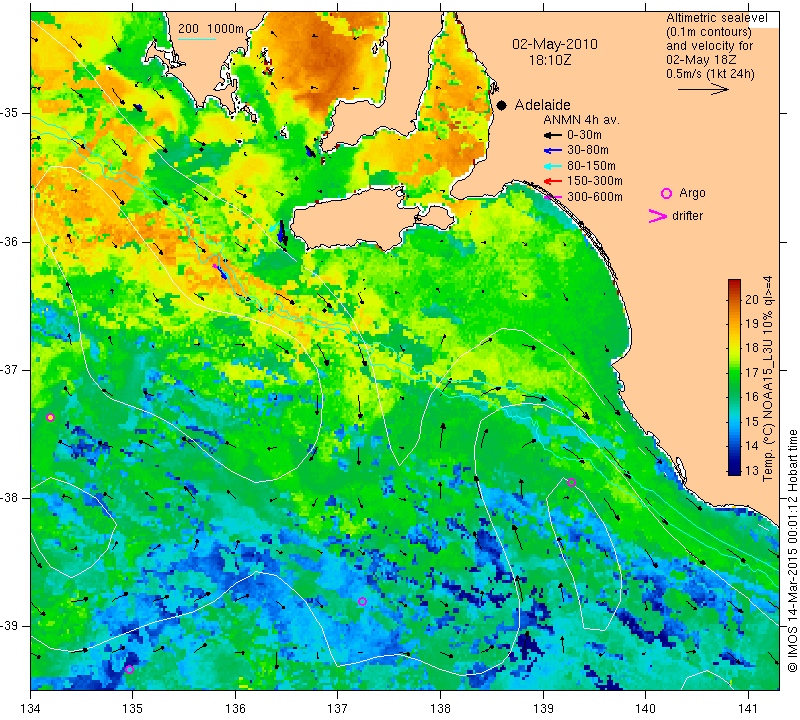The image size is (800, 720).
Task: Click the IMOS copyright timestamp text
Action: [x=792, y=551]
